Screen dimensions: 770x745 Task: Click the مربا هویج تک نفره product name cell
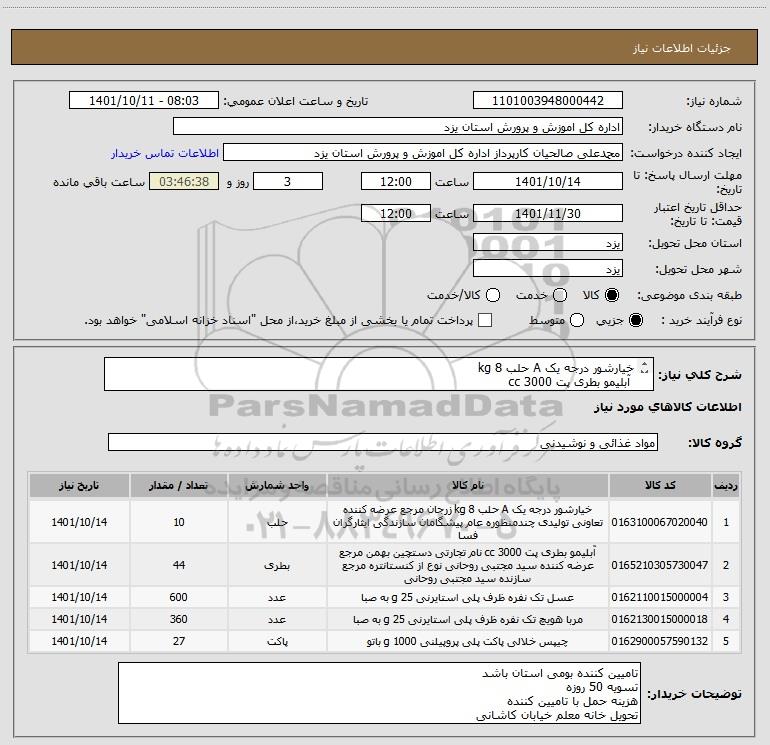click(468, 619)
